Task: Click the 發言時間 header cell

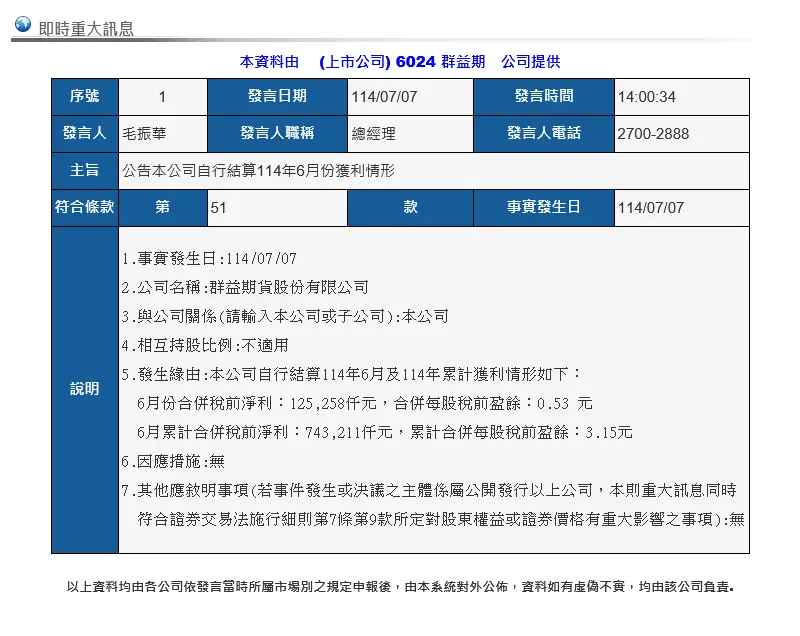Action: click(544, 96)
